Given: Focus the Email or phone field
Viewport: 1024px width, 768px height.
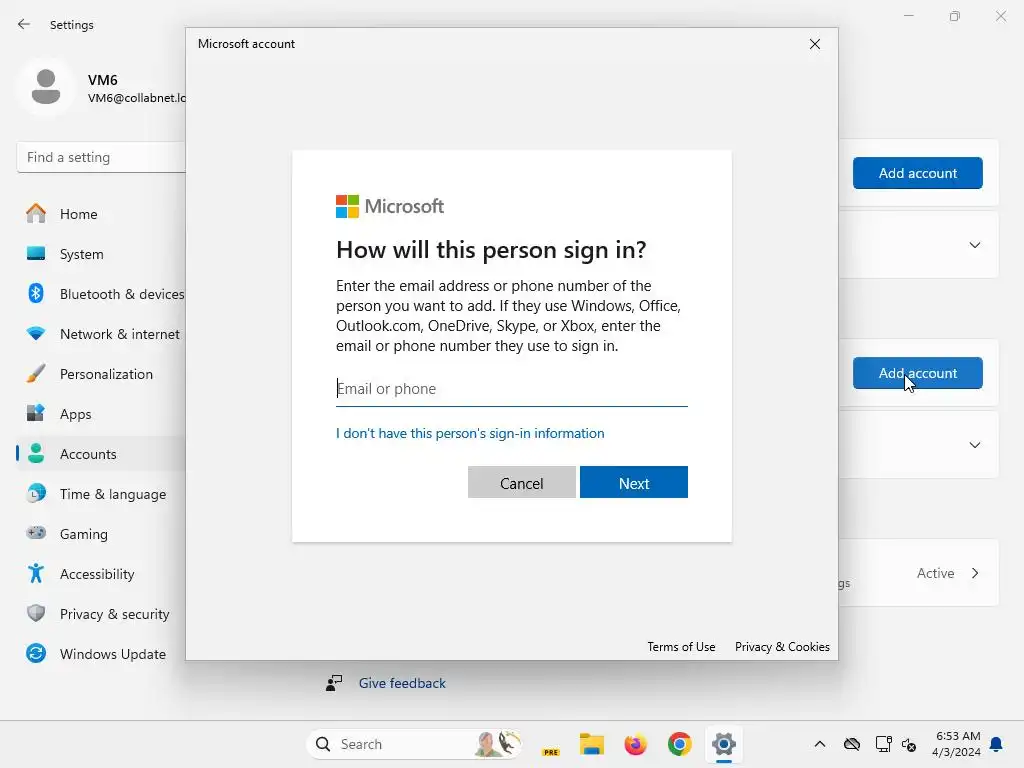Looking at the screenshot, I should (511, 389).
